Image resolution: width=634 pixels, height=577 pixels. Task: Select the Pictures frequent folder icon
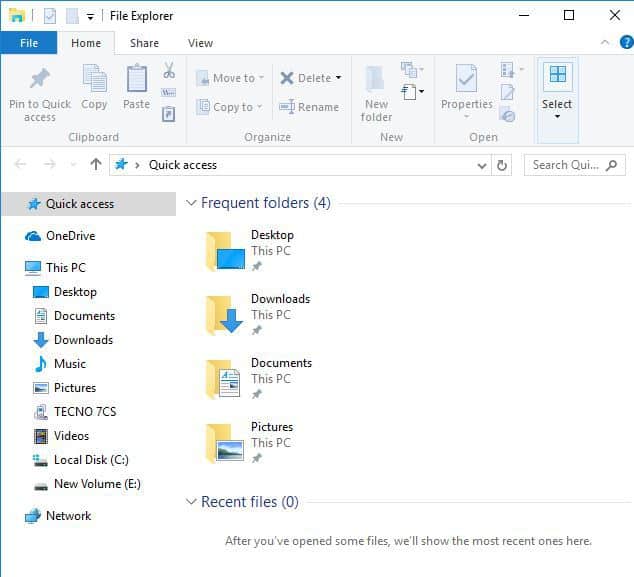point(225,442)
